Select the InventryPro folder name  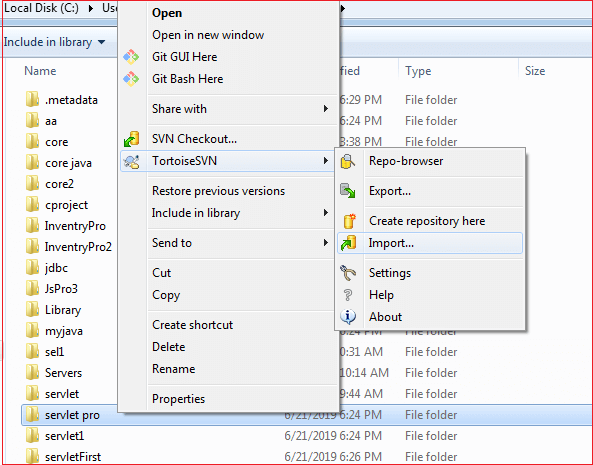(x=75, y=226)
